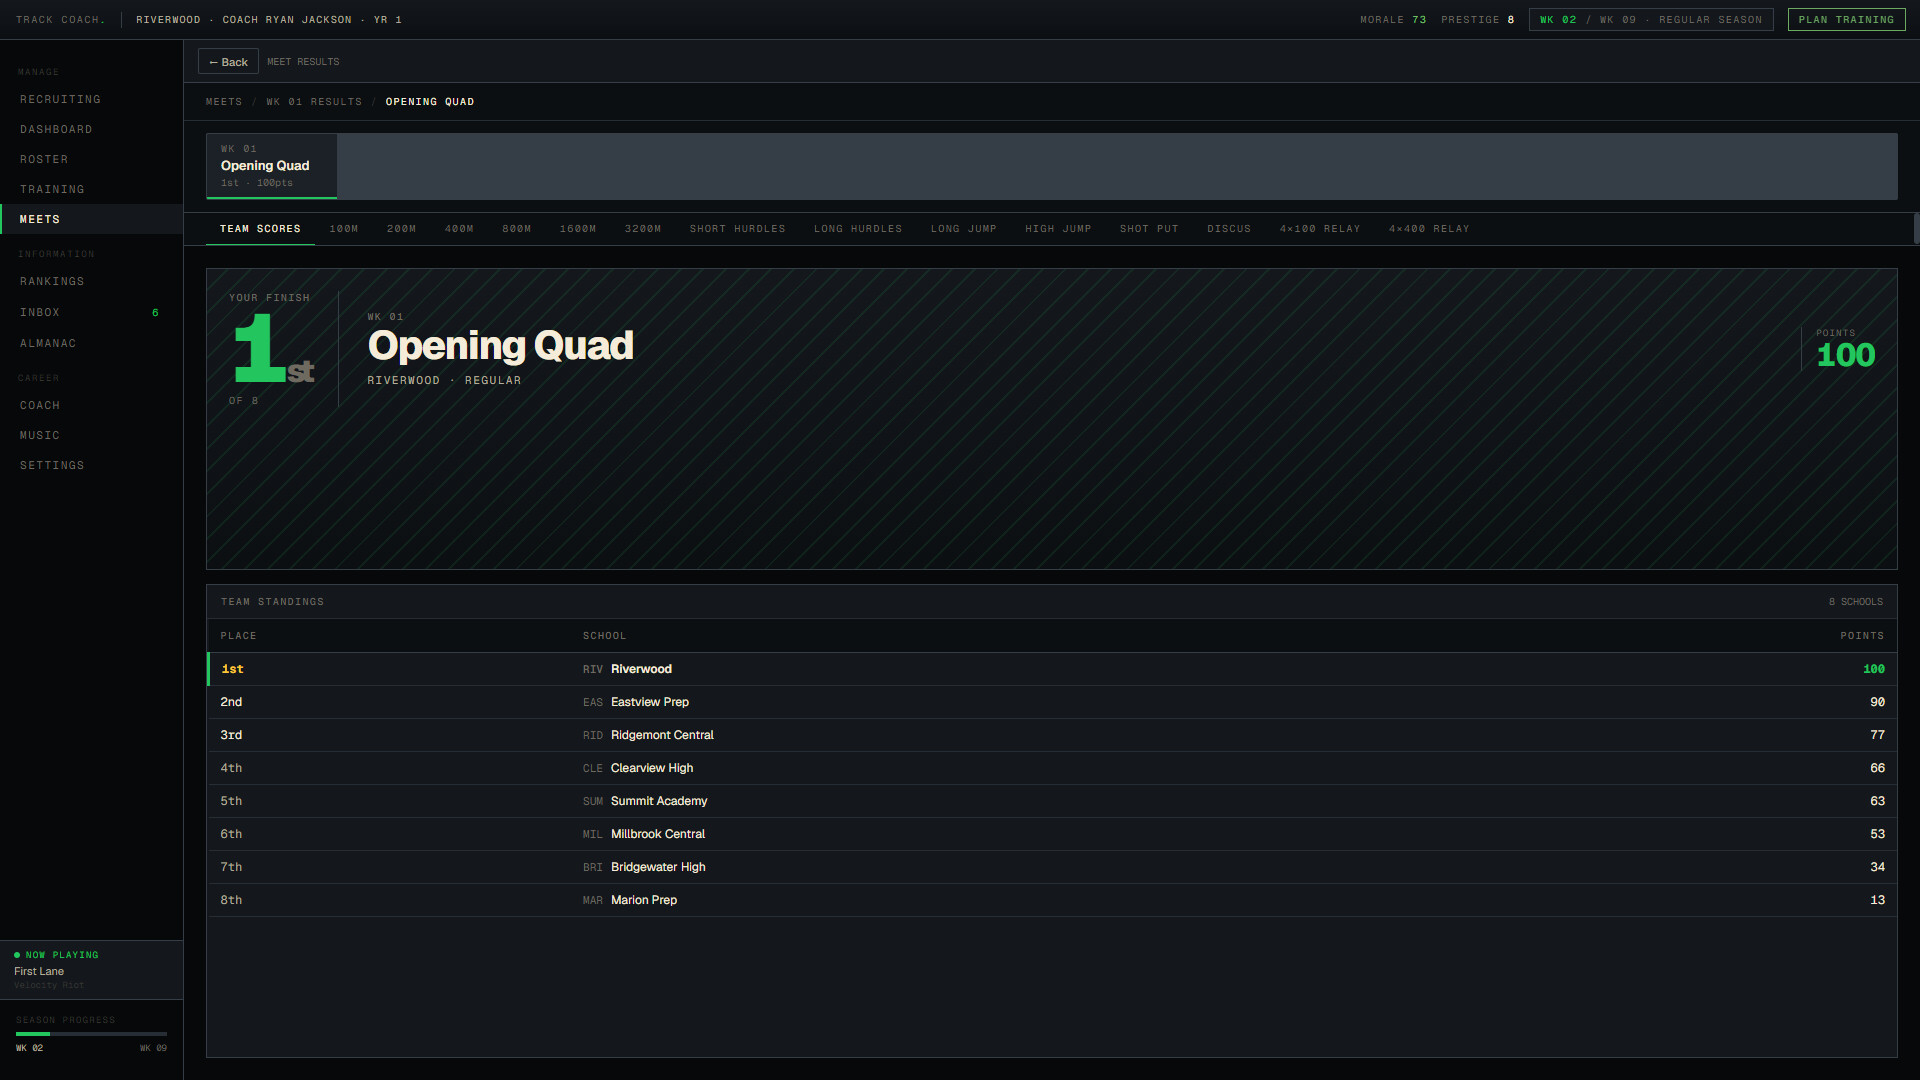Switch to the 100M event tab

click(344, 229)
